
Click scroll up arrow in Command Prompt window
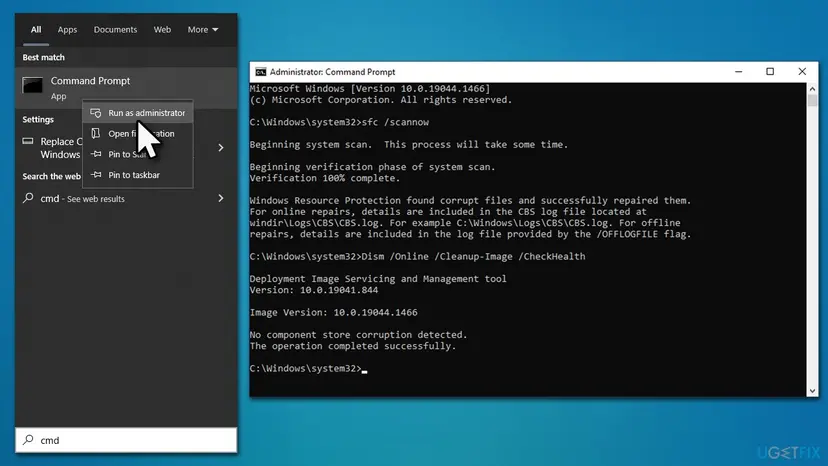pyautogui.click(x=812, y=89)
